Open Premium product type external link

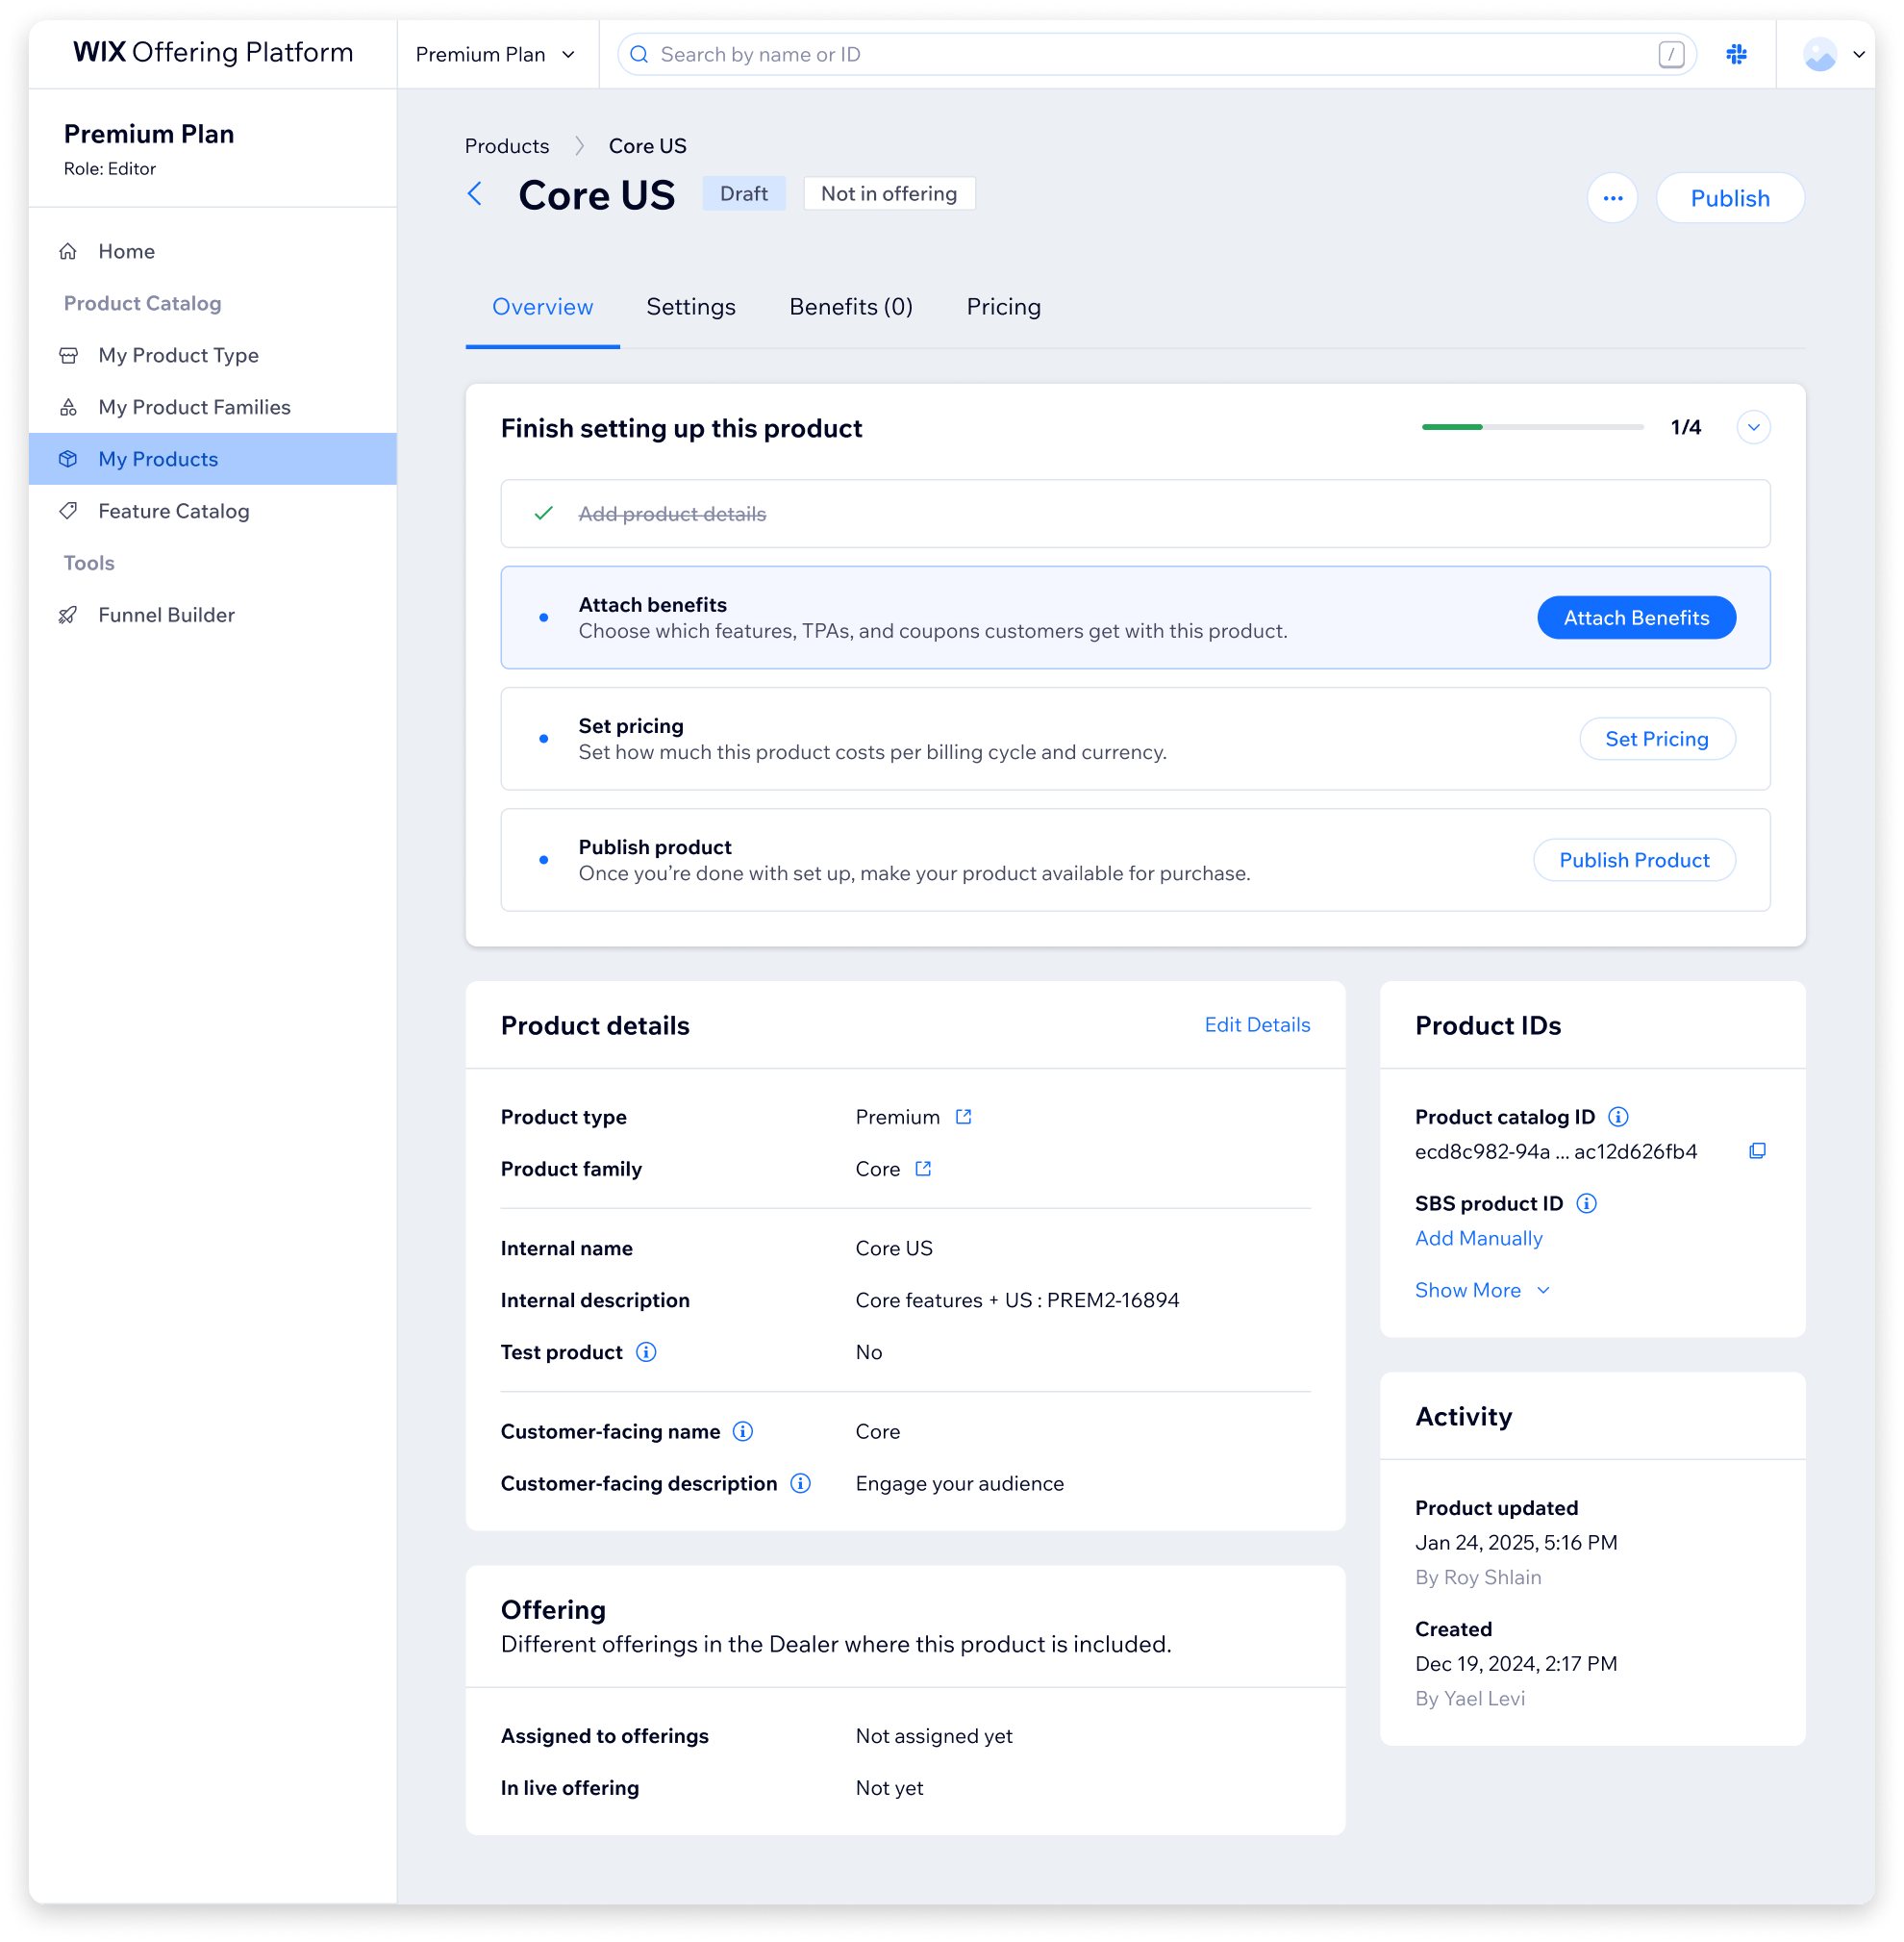[x=963, y=1117]
